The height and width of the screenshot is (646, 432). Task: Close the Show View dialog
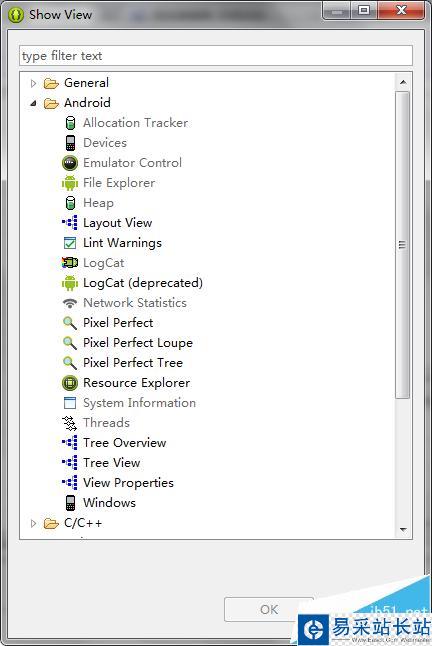pos(401,10)
